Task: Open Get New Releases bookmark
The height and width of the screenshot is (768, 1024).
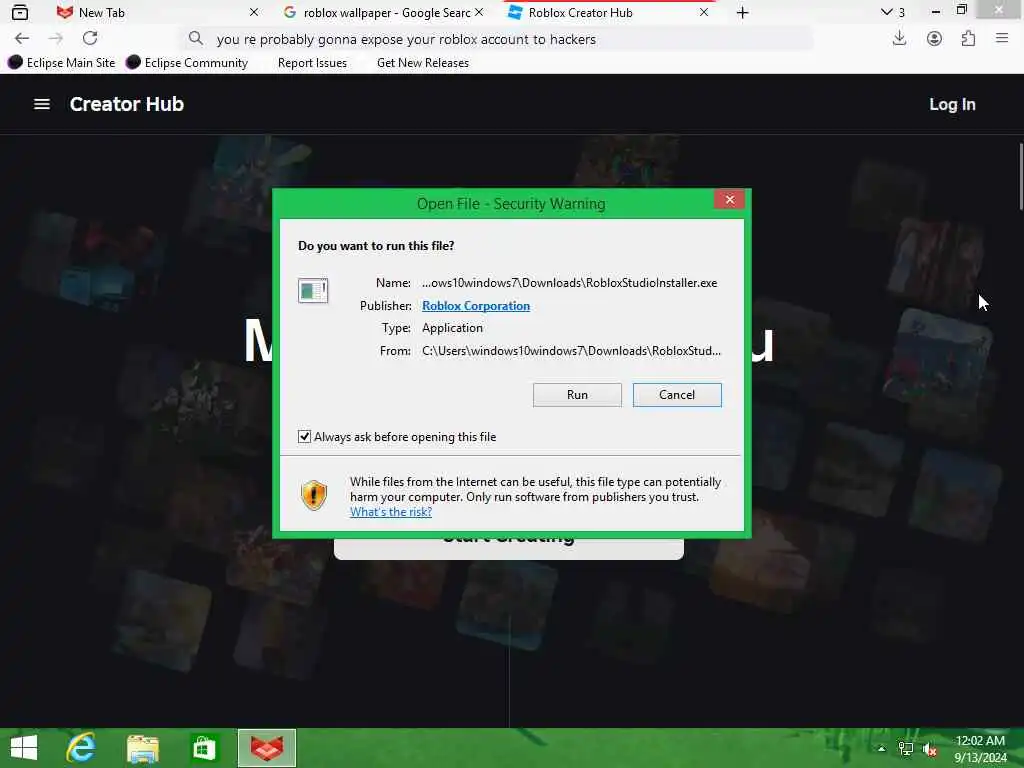Action: (x=423, y=63)
